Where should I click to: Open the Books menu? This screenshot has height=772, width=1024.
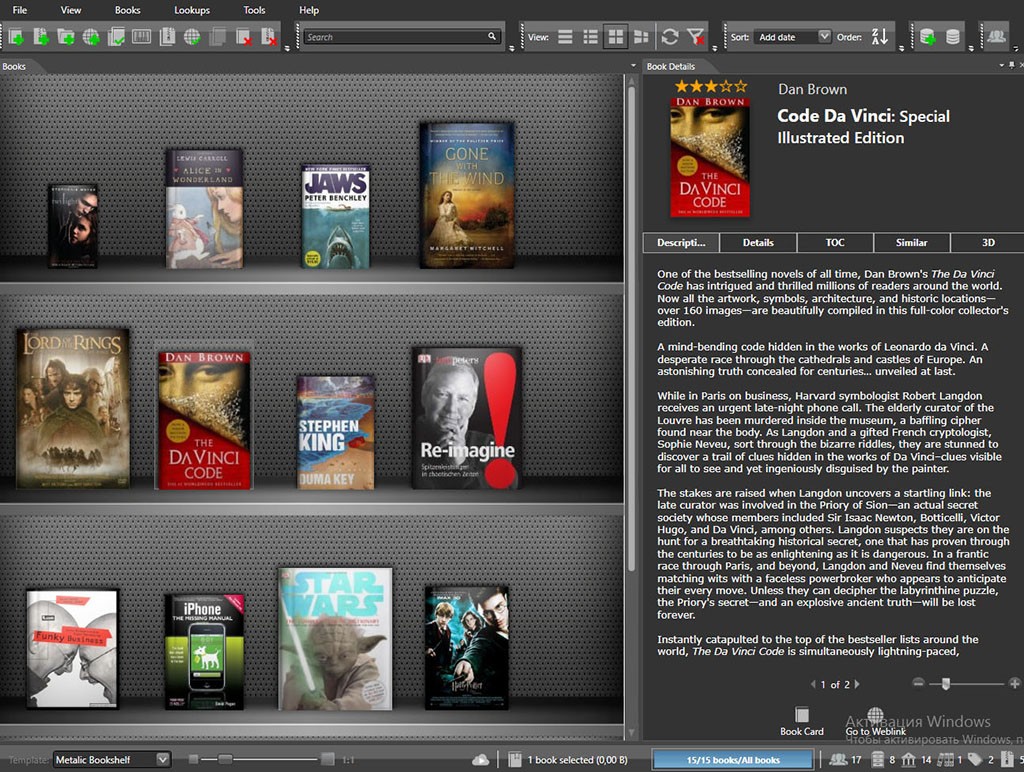pyautogui.click(x=127, y=10)
